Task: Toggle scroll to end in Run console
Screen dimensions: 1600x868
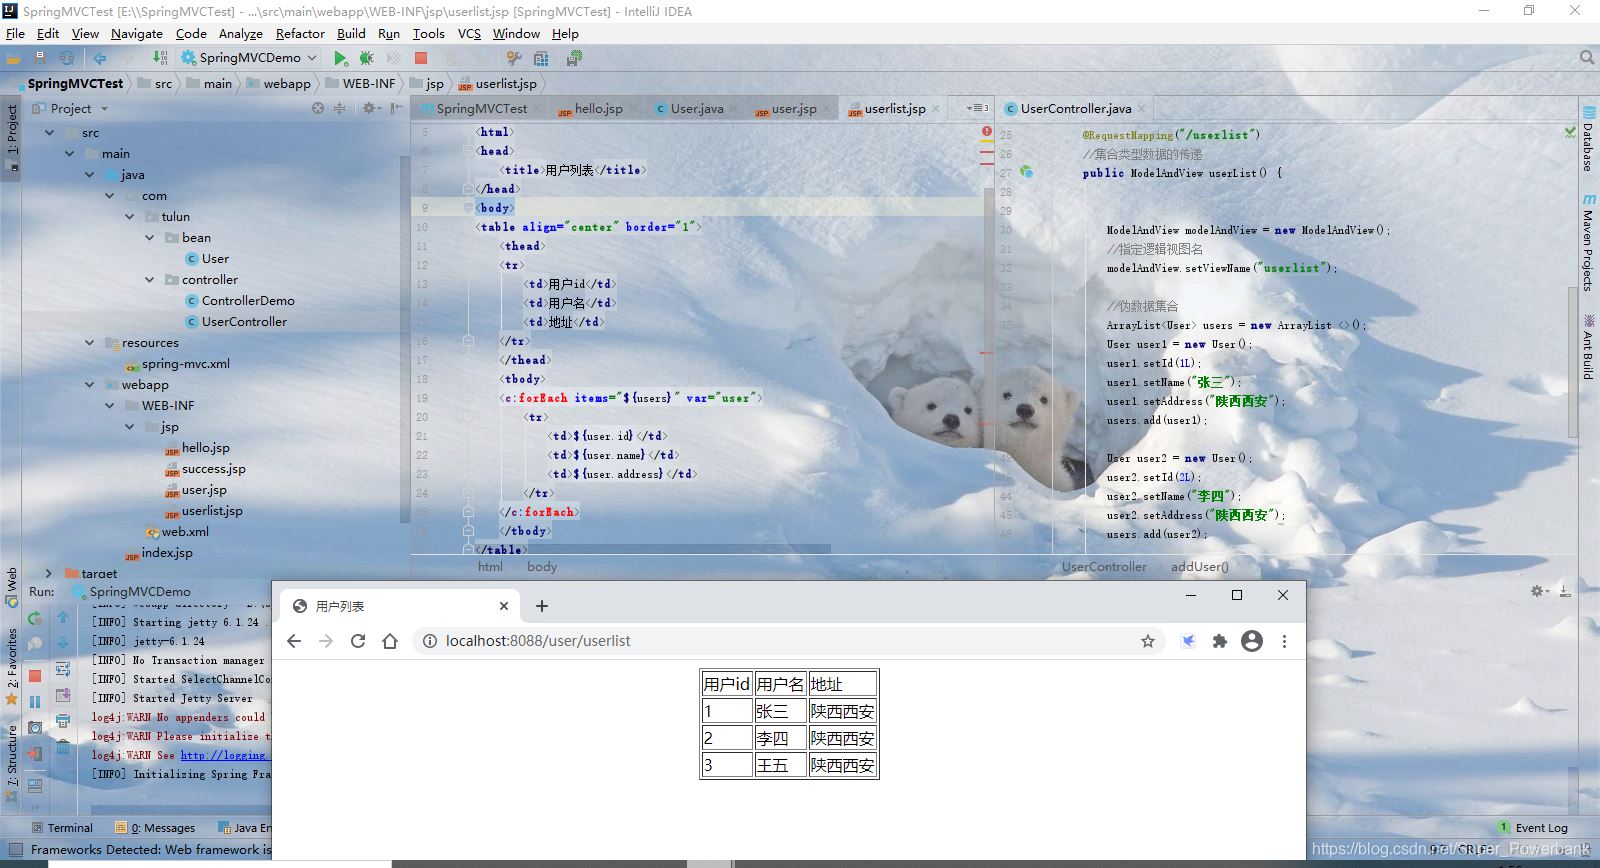Action: [63, 695]
